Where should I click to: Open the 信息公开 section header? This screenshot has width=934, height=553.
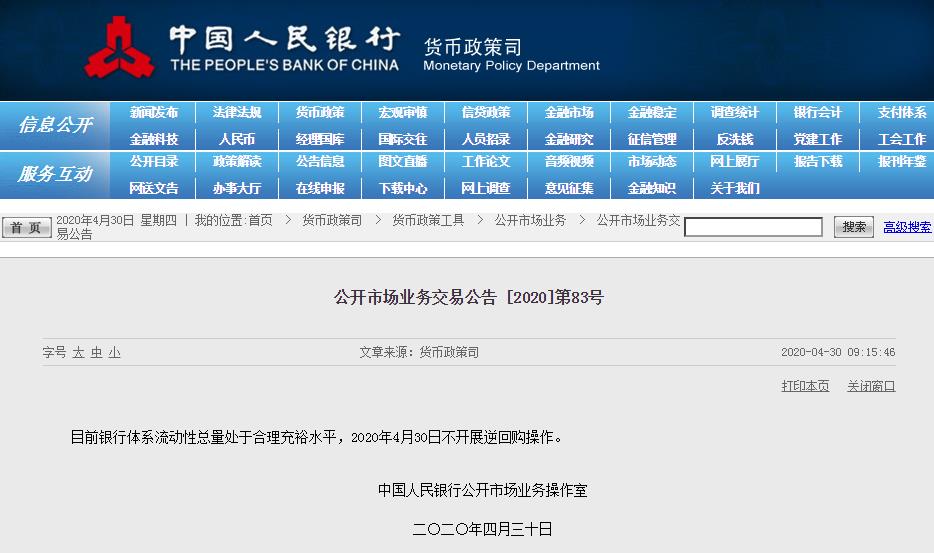55,125
